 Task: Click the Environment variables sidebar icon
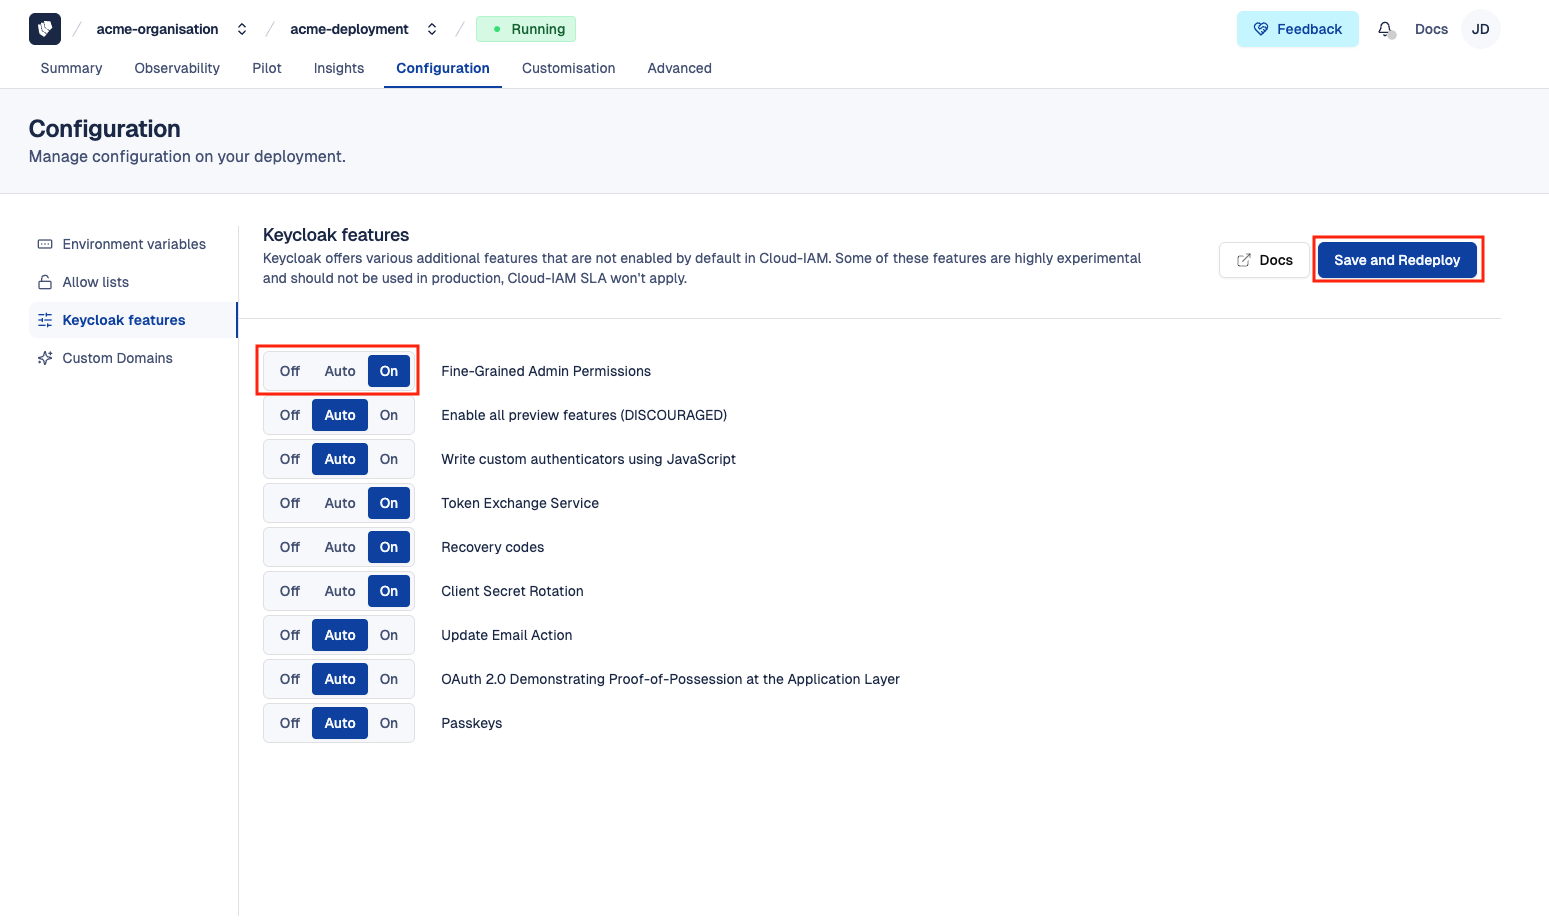click(x=45, y=244)
